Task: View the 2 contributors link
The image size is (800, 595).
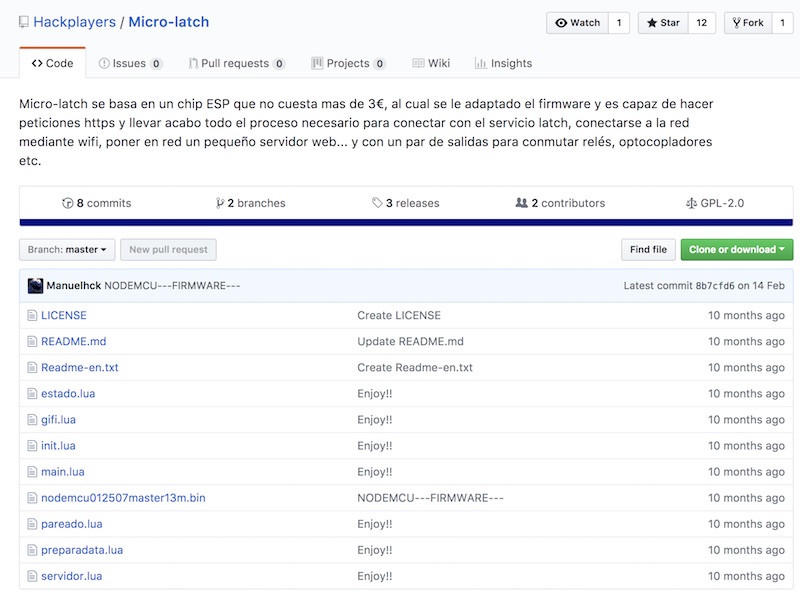Action: click(x=560, y=203)
